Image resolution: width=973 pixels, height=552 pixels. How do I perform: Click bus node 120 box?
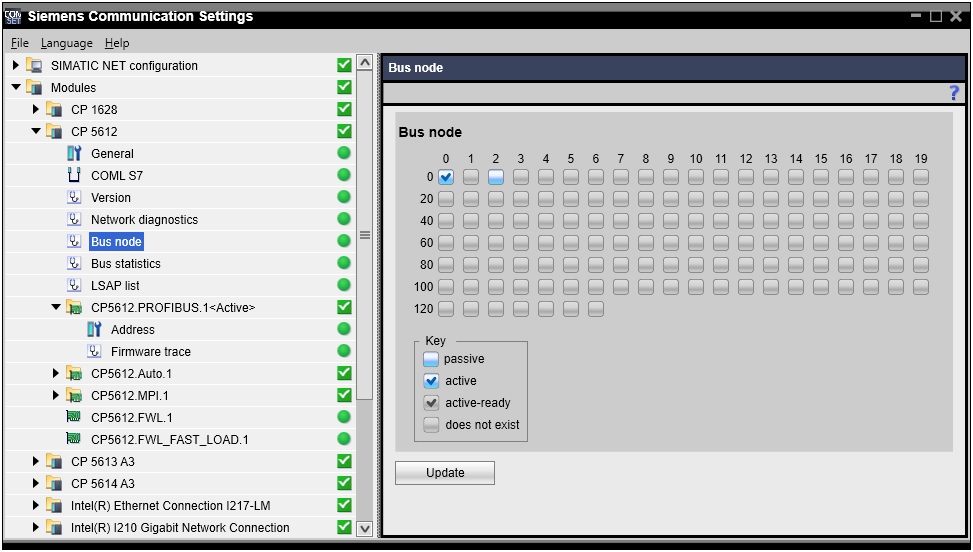446,309
